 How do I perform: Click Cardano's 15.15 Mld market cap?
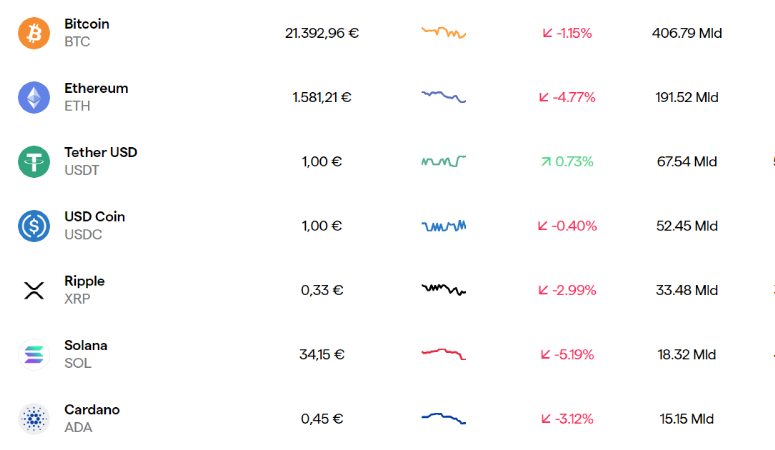click(687, 419)
